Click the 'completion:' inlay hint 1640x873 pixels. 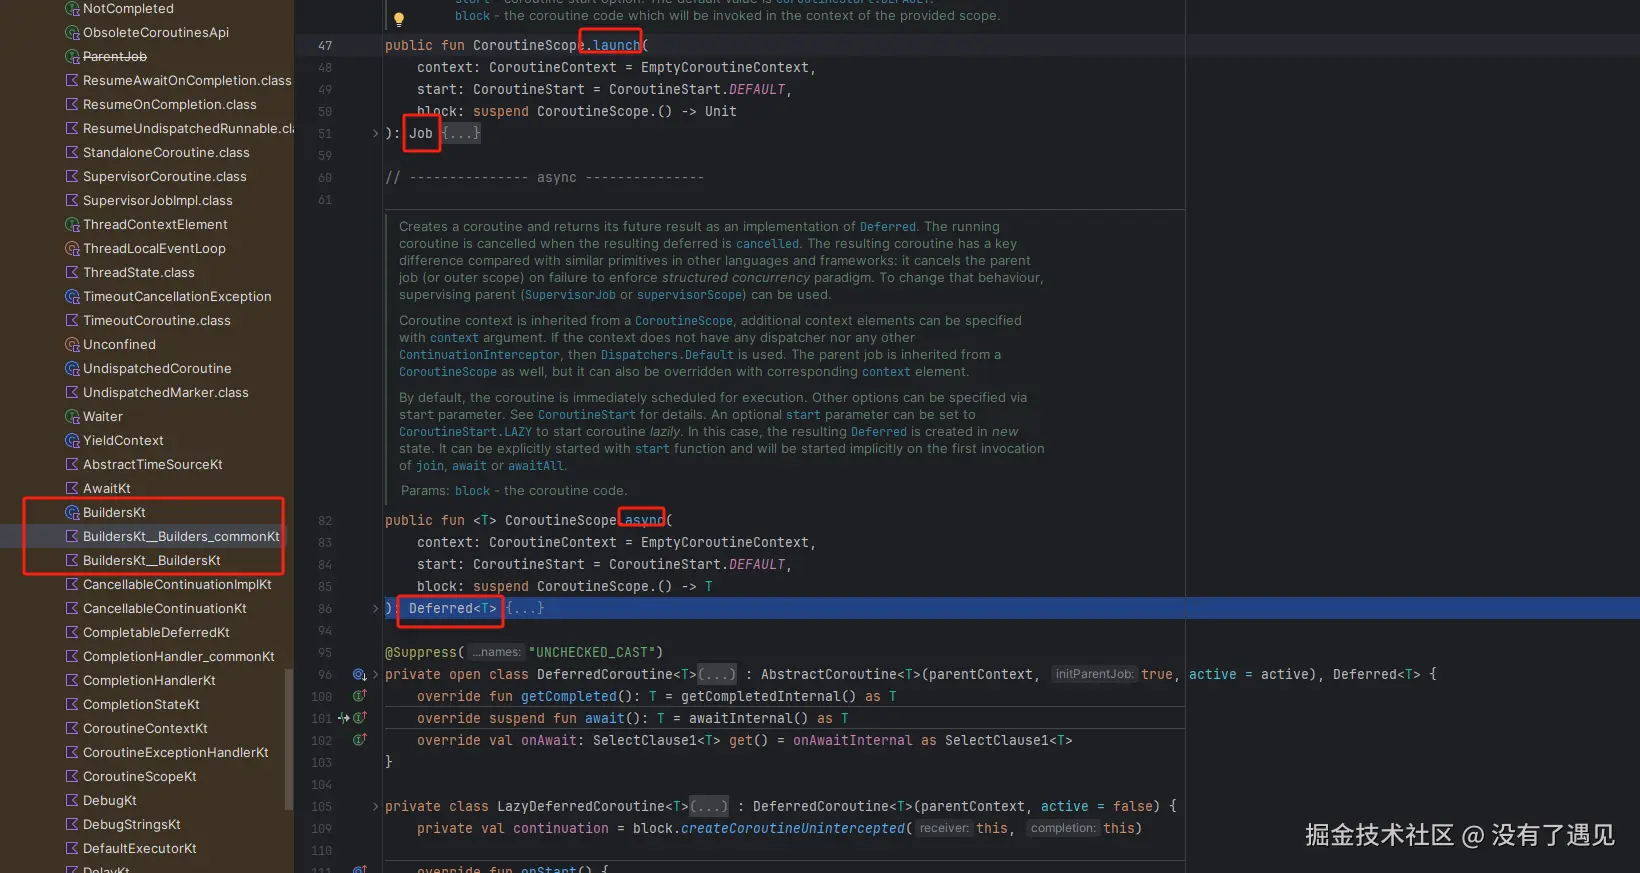1063,828
